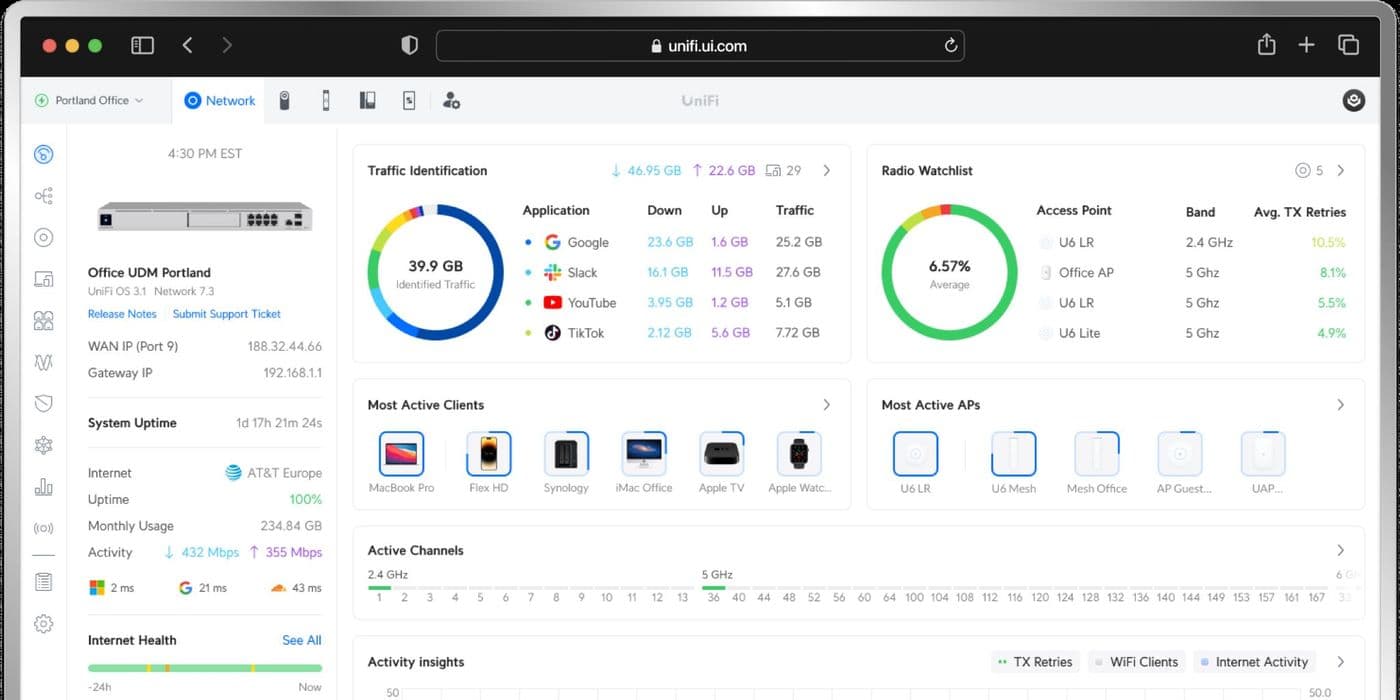This screenshot has width=1400, height=700.
Task: Expand Radio Watchlist panel chevron
Action: coord(1340,170)
